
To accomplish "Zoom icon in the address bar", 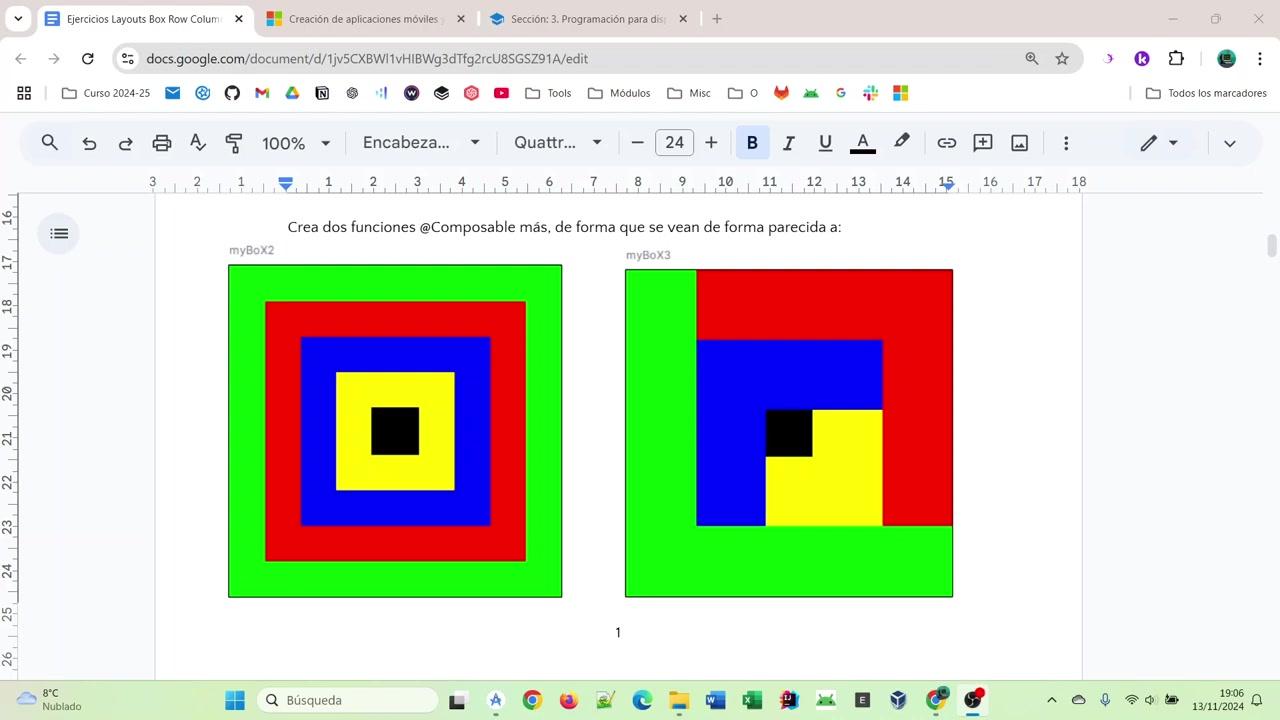I will [1032, 59].
